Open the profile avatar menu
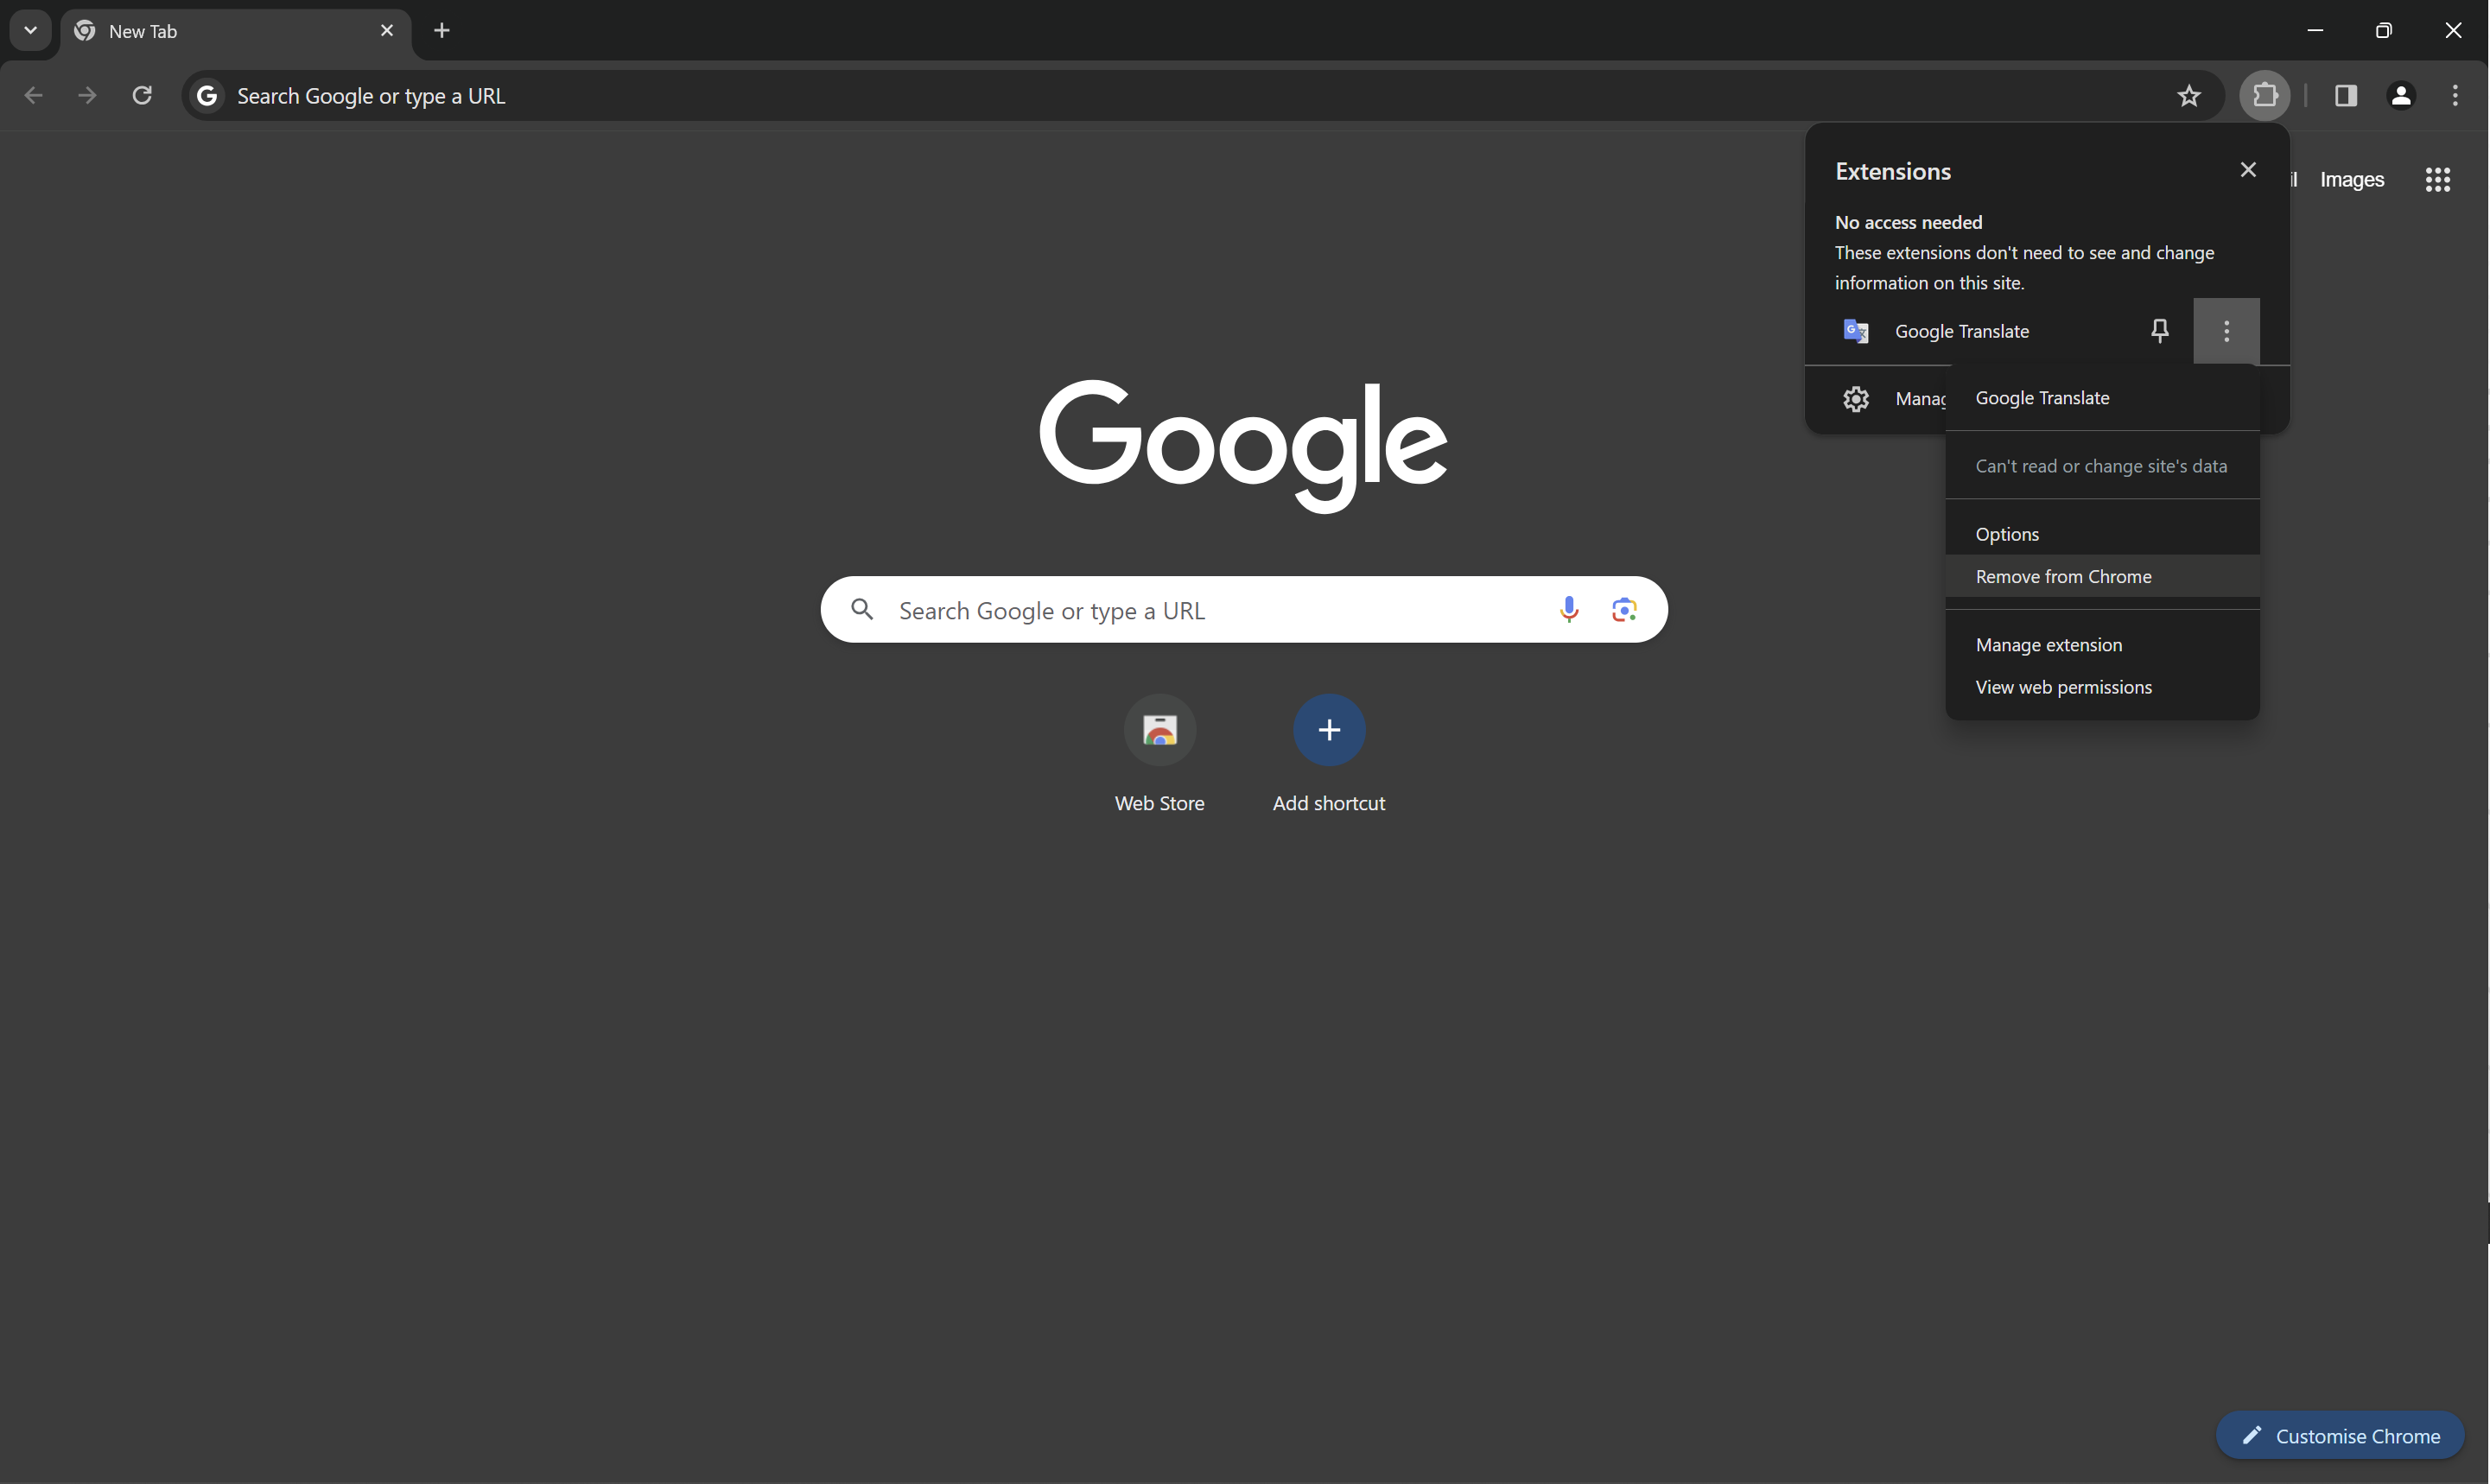 (x=2401, y=96)
